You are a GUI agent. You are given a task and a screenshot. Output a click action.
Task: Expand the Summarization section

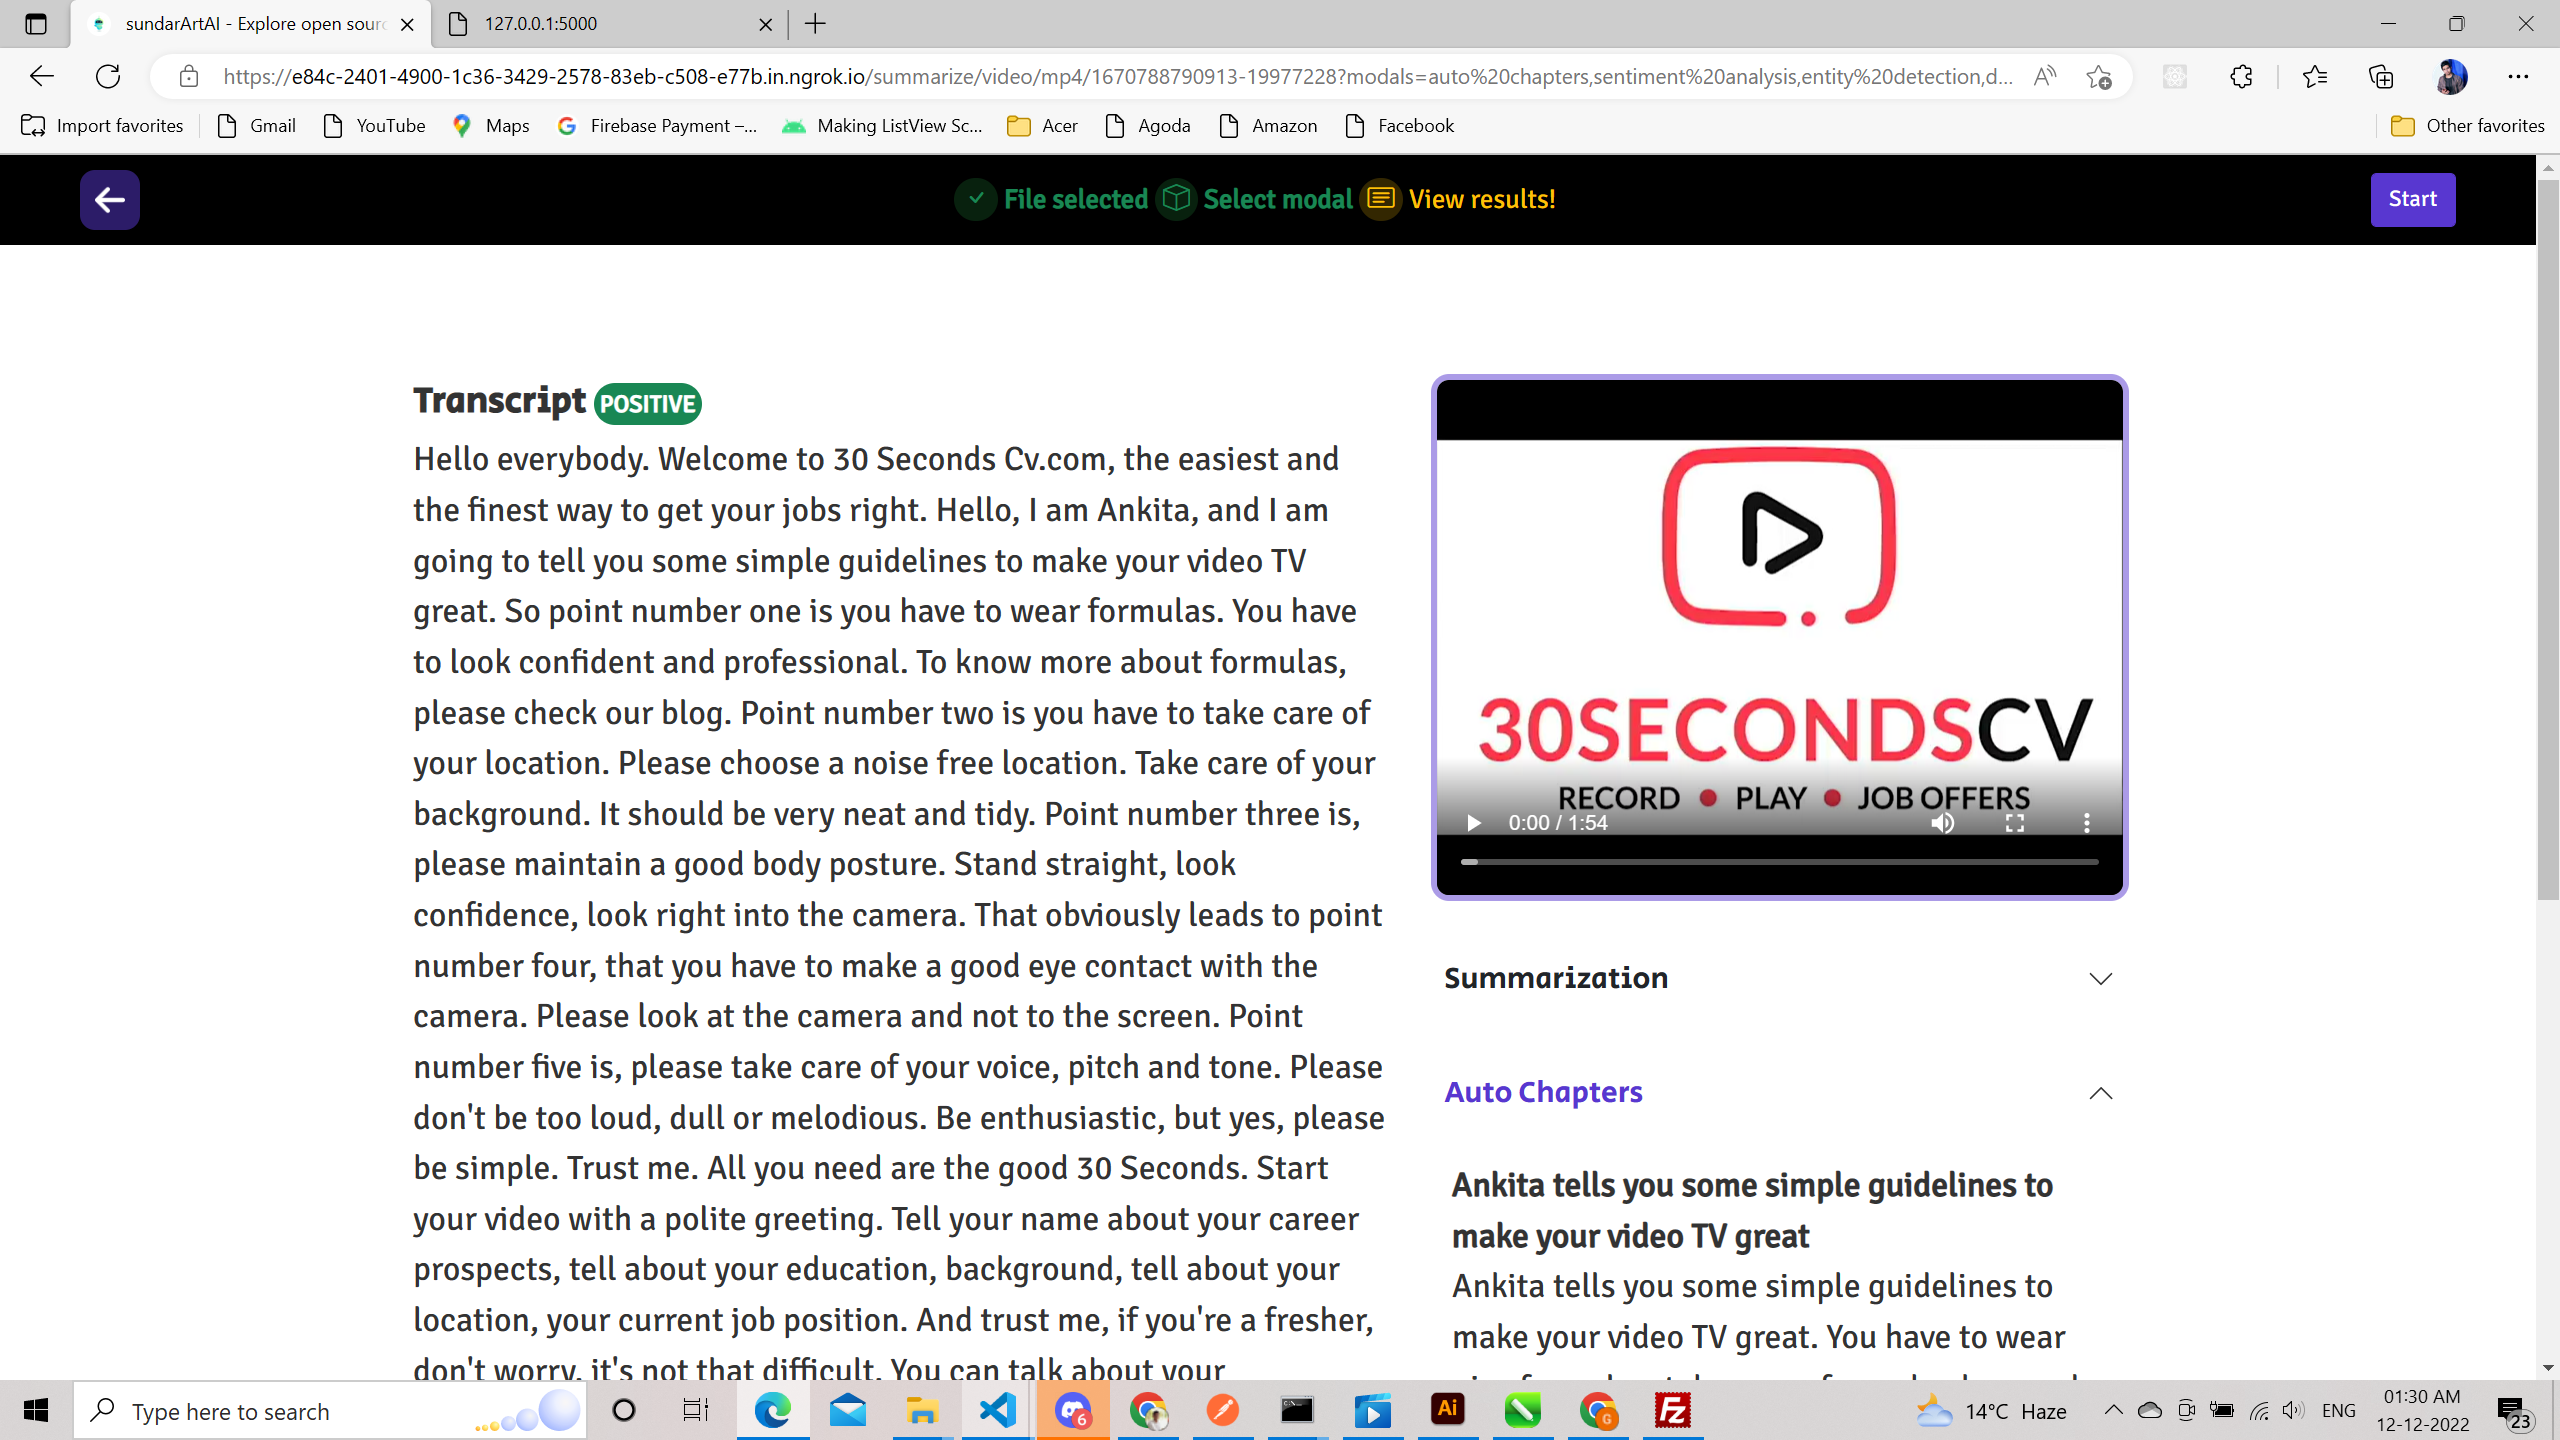pyautogui.click(x=2100, y=978)
